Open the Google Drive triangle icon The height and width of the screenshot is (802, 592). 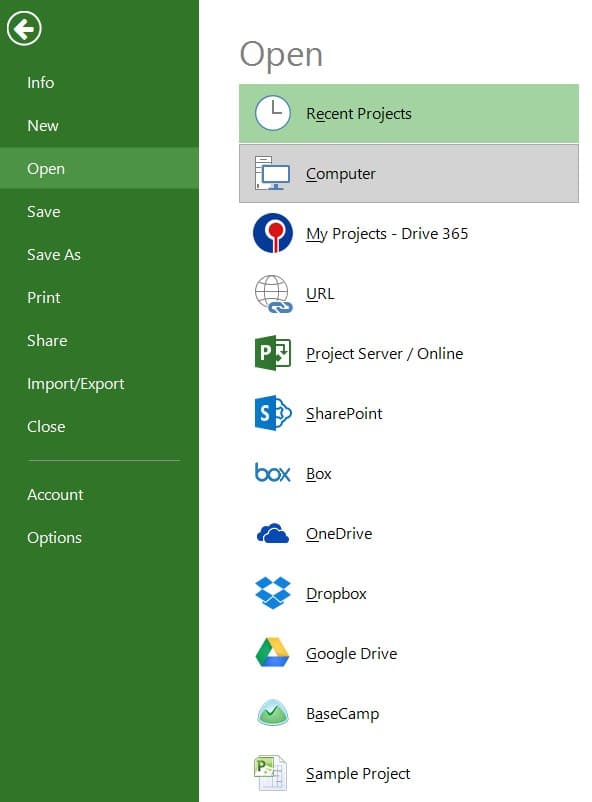click(x=272, y=653)
